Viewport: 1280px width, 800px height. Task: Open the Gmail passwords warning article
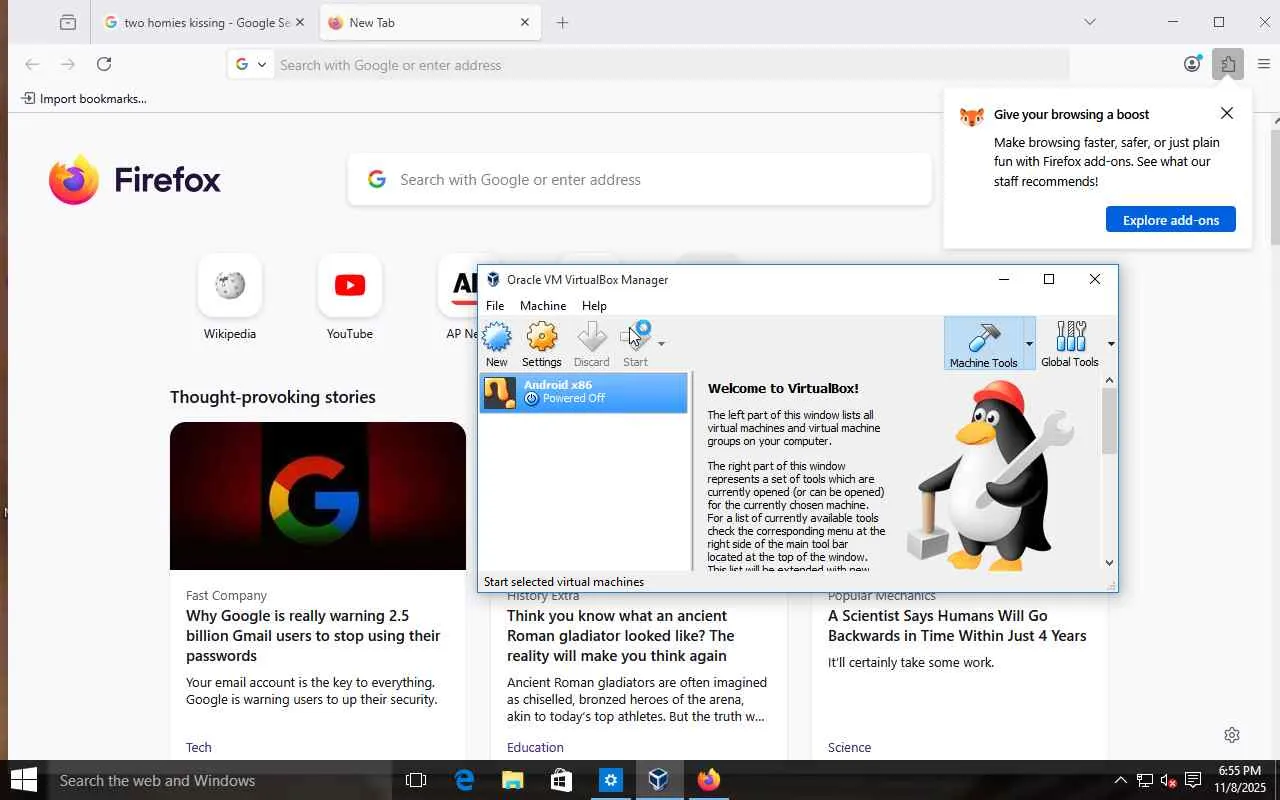tap(313, 636)
